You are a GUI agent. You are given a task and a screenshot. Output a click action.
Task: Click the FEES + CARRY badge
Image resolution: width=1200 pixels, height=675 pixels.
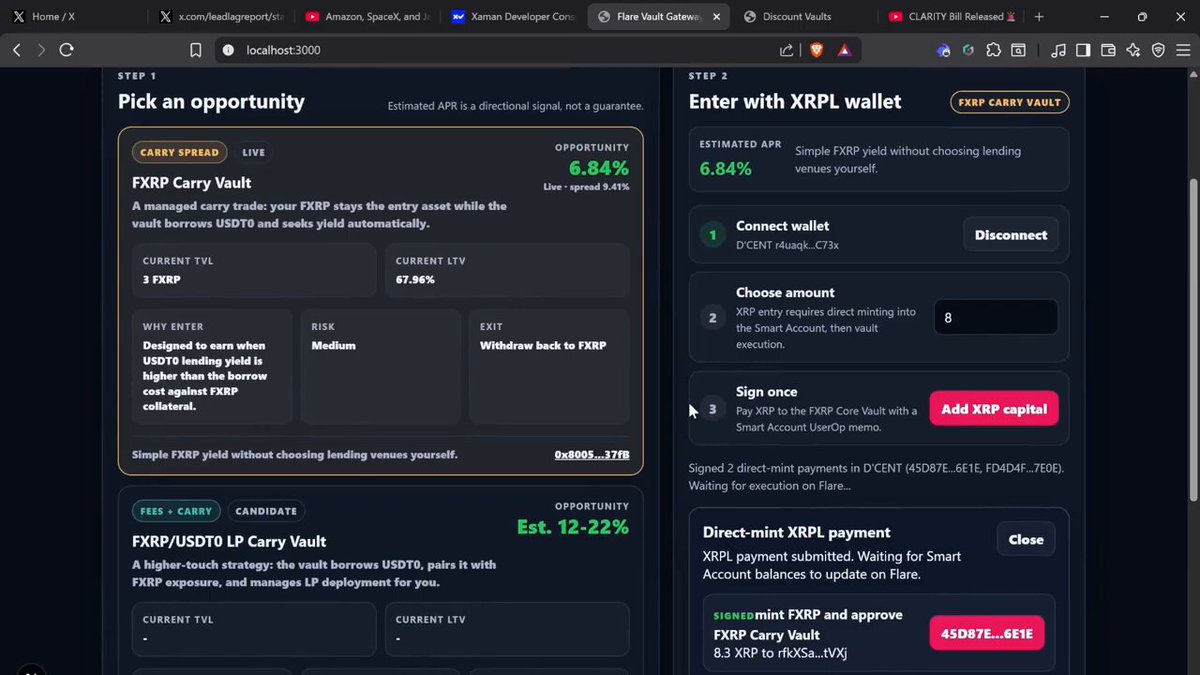(176, 511)
